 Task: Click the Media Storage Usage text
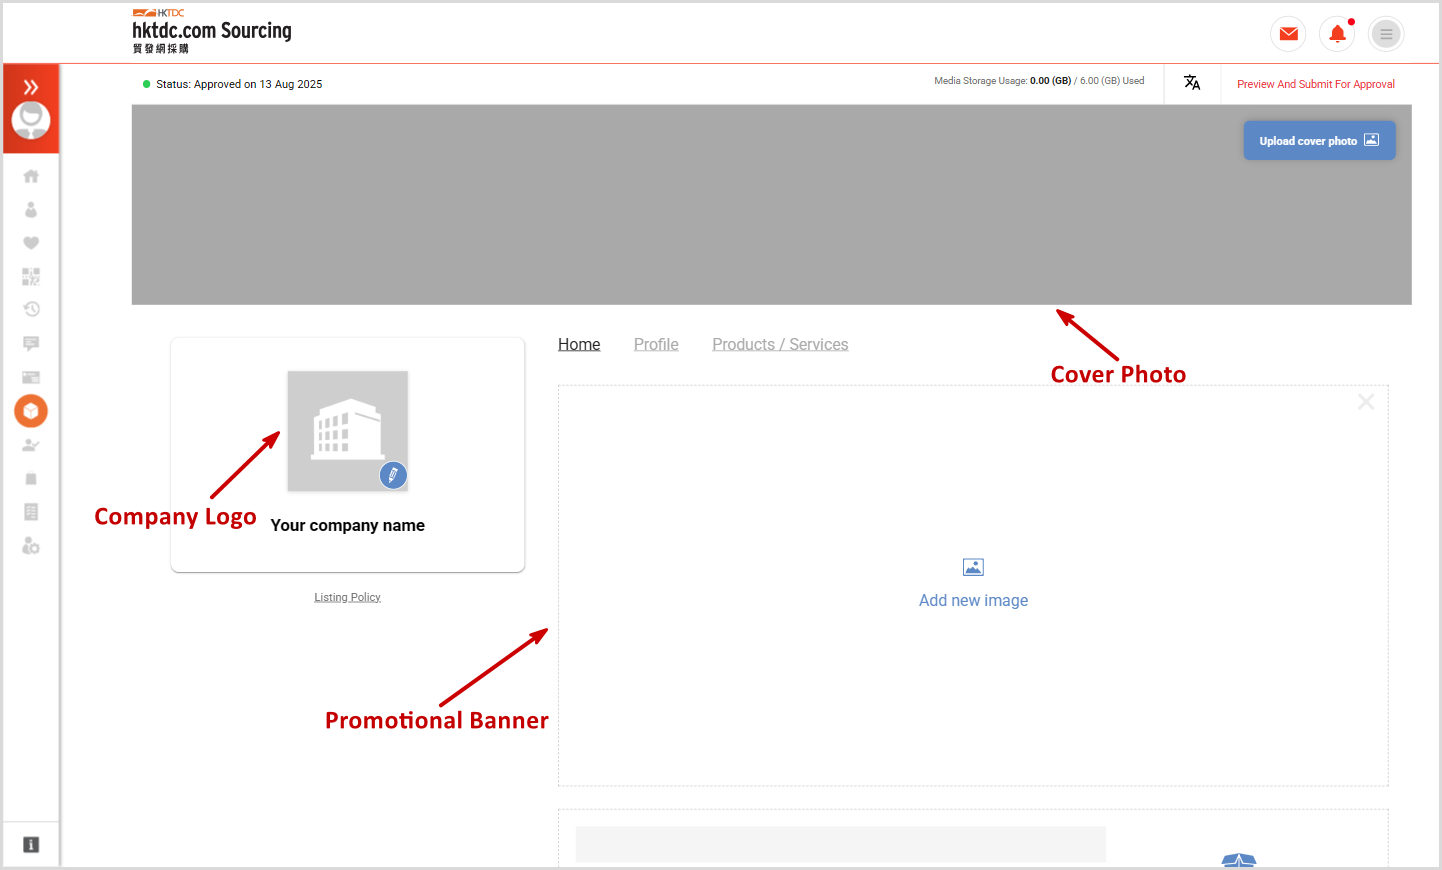click(x=1039, y=81)
